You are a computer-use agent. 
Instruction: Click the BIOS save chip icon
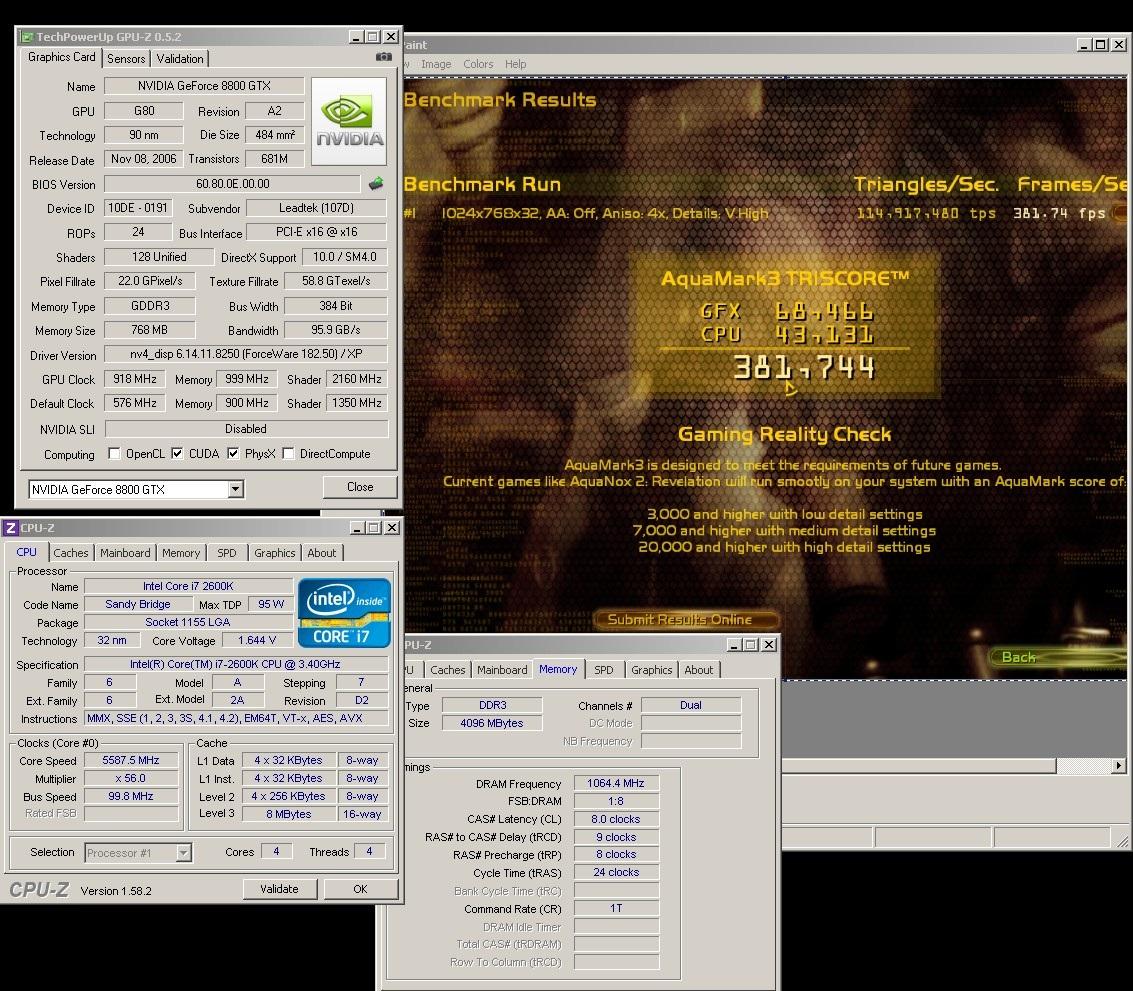(x=376, y=184)
